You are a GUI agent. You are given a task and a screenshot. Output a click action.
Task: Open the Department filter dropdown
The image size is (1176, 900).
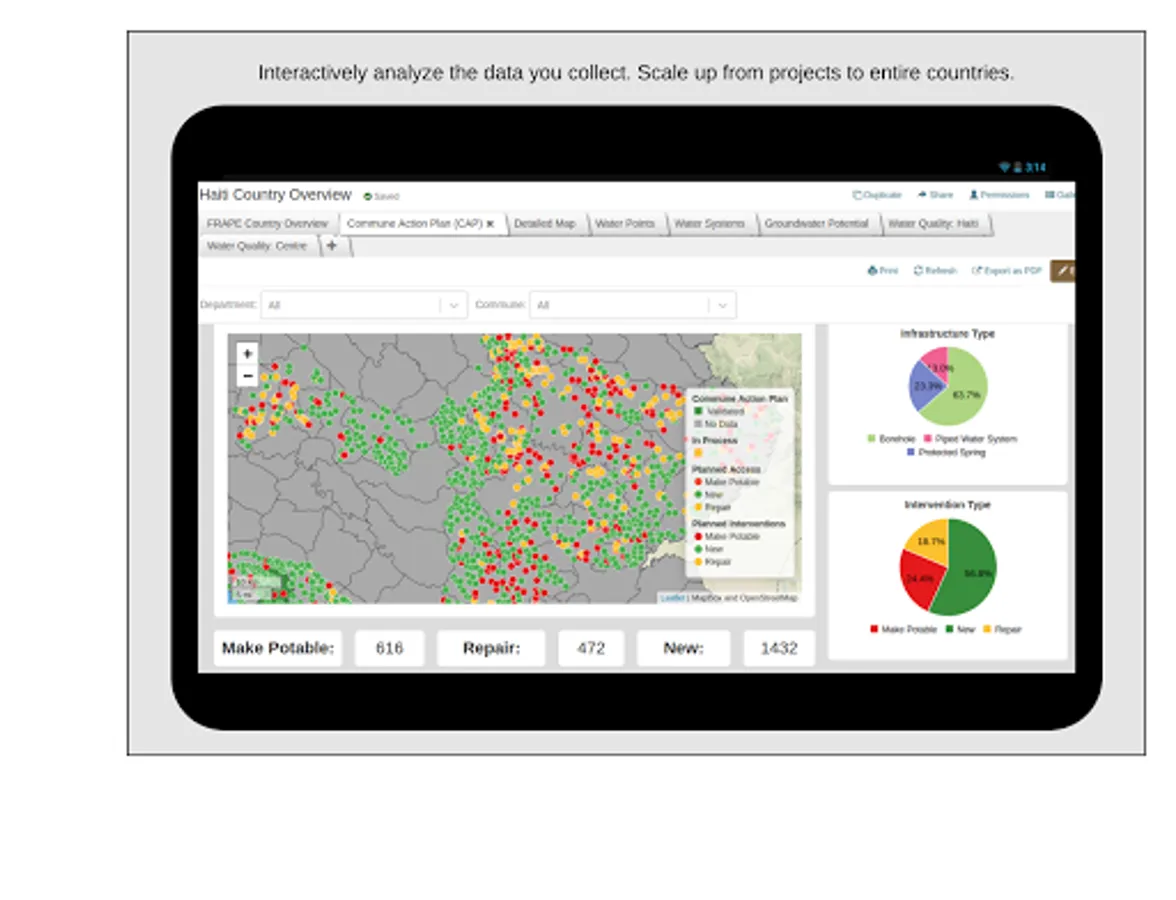coord(364,305)
